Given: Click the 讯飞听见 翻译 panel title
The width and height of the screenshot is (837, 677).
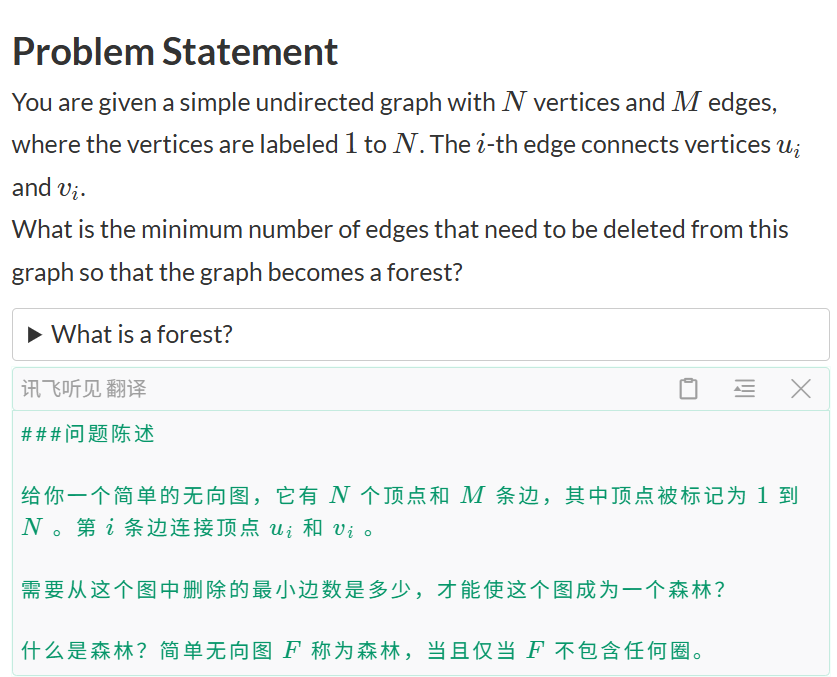Looking at the screenshot, I should point(84,389).
